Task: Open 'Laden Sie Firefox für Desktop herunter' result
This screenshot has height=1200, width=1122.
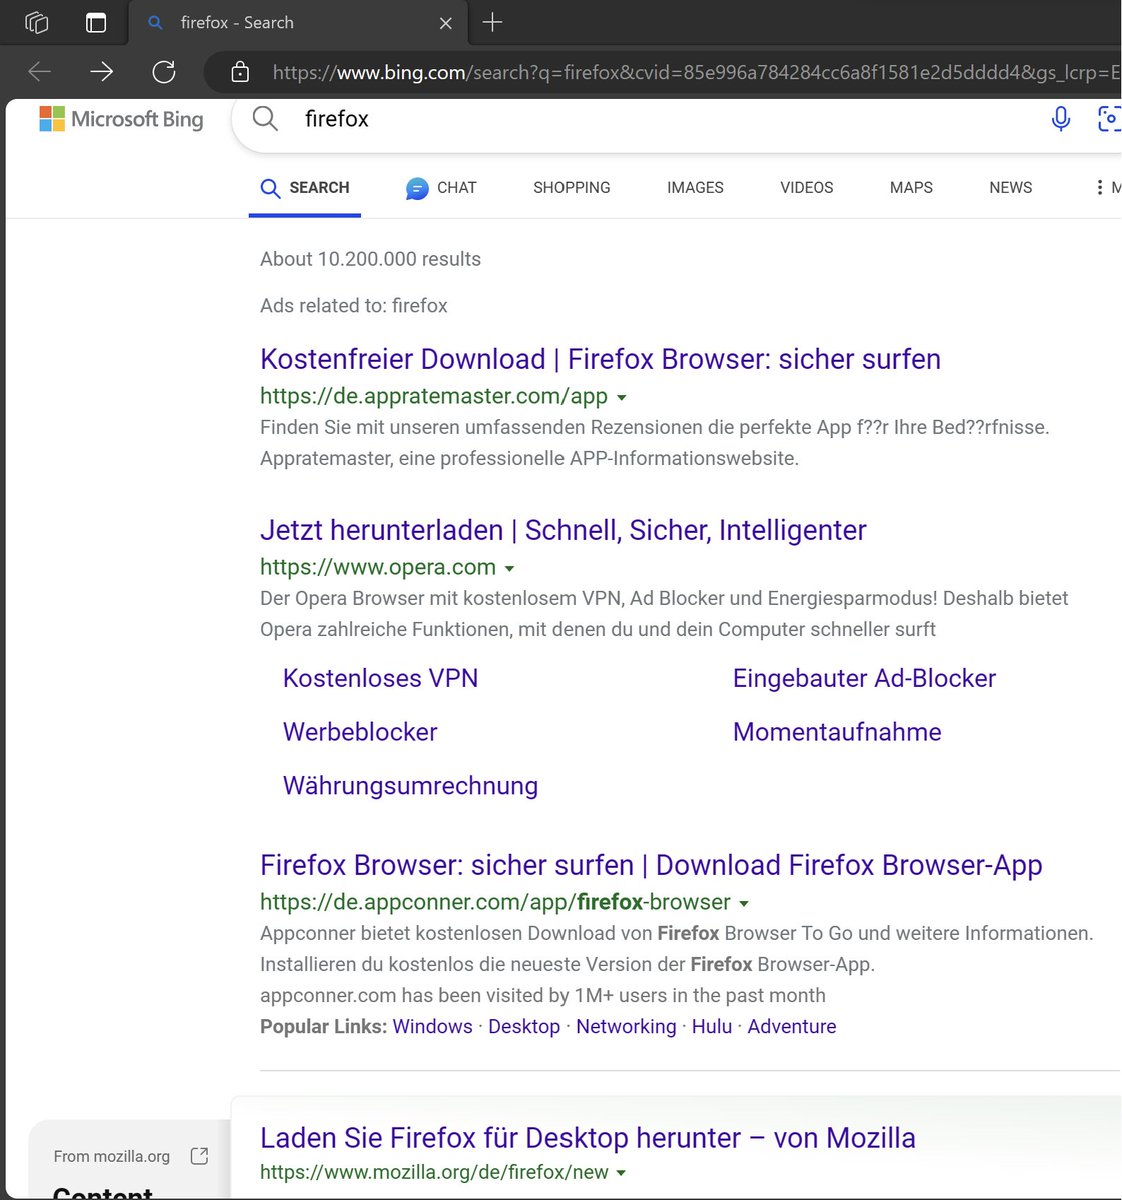Action: pyautogui.click(x=587, y=1138)
